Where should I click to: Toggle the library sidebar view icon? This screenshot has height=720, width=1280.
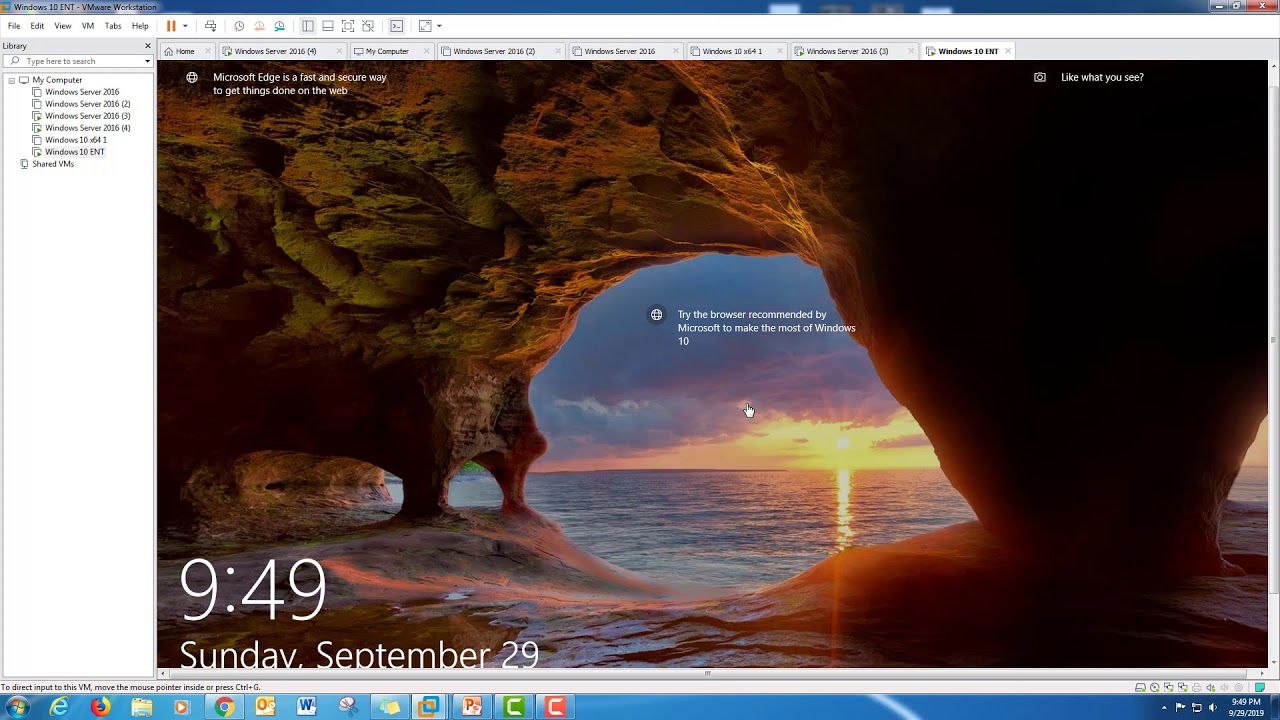pyautogui.click(x=308, y=26)
